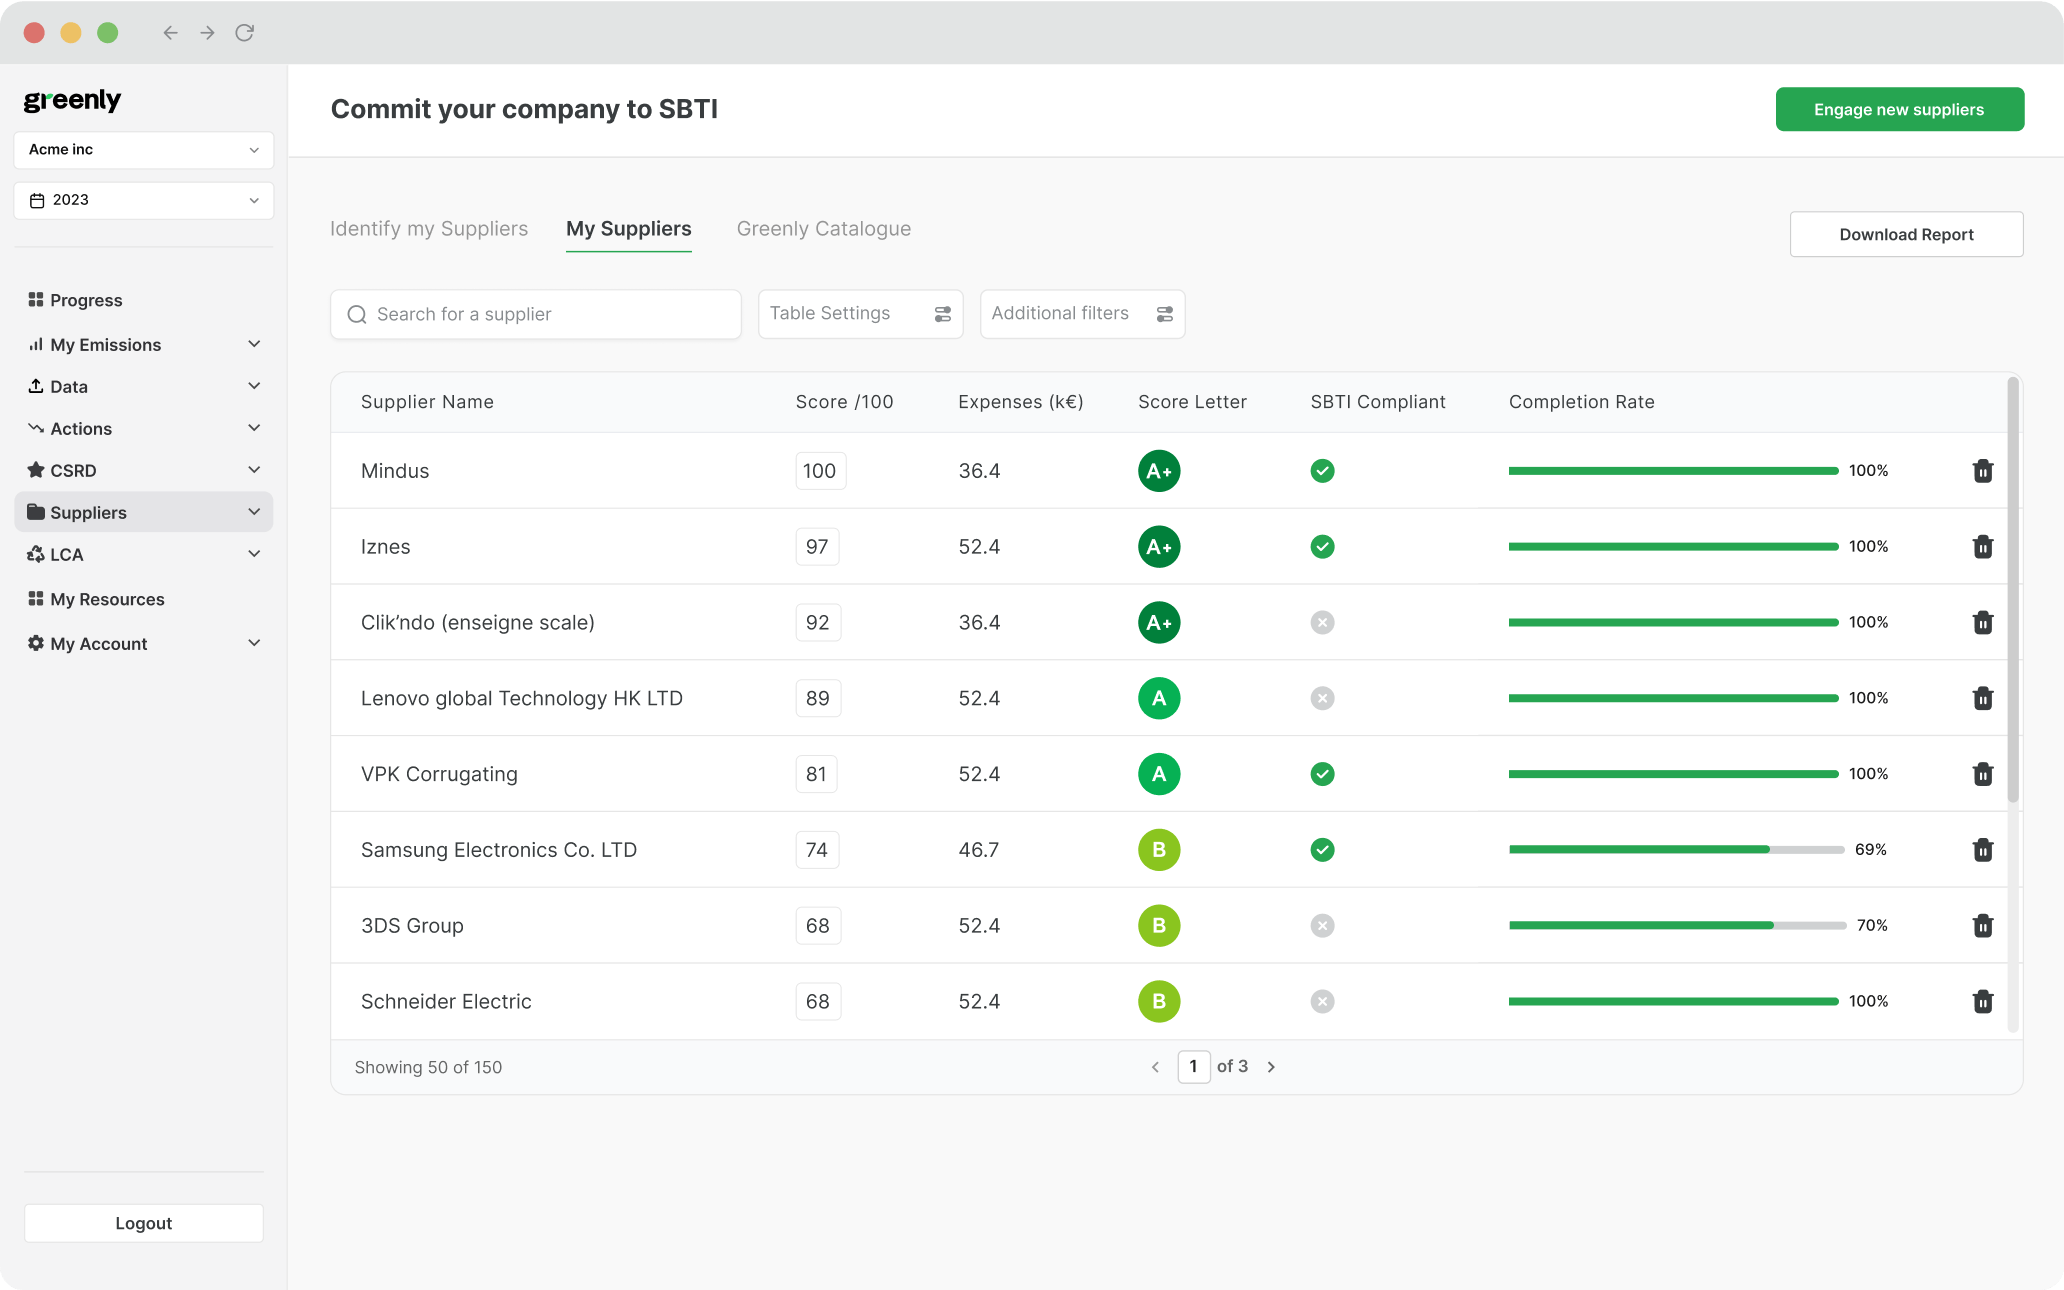Remove Schneider Electric using trash icon
This screenshot has height=1290, width=2064.
(1982, 1001)
